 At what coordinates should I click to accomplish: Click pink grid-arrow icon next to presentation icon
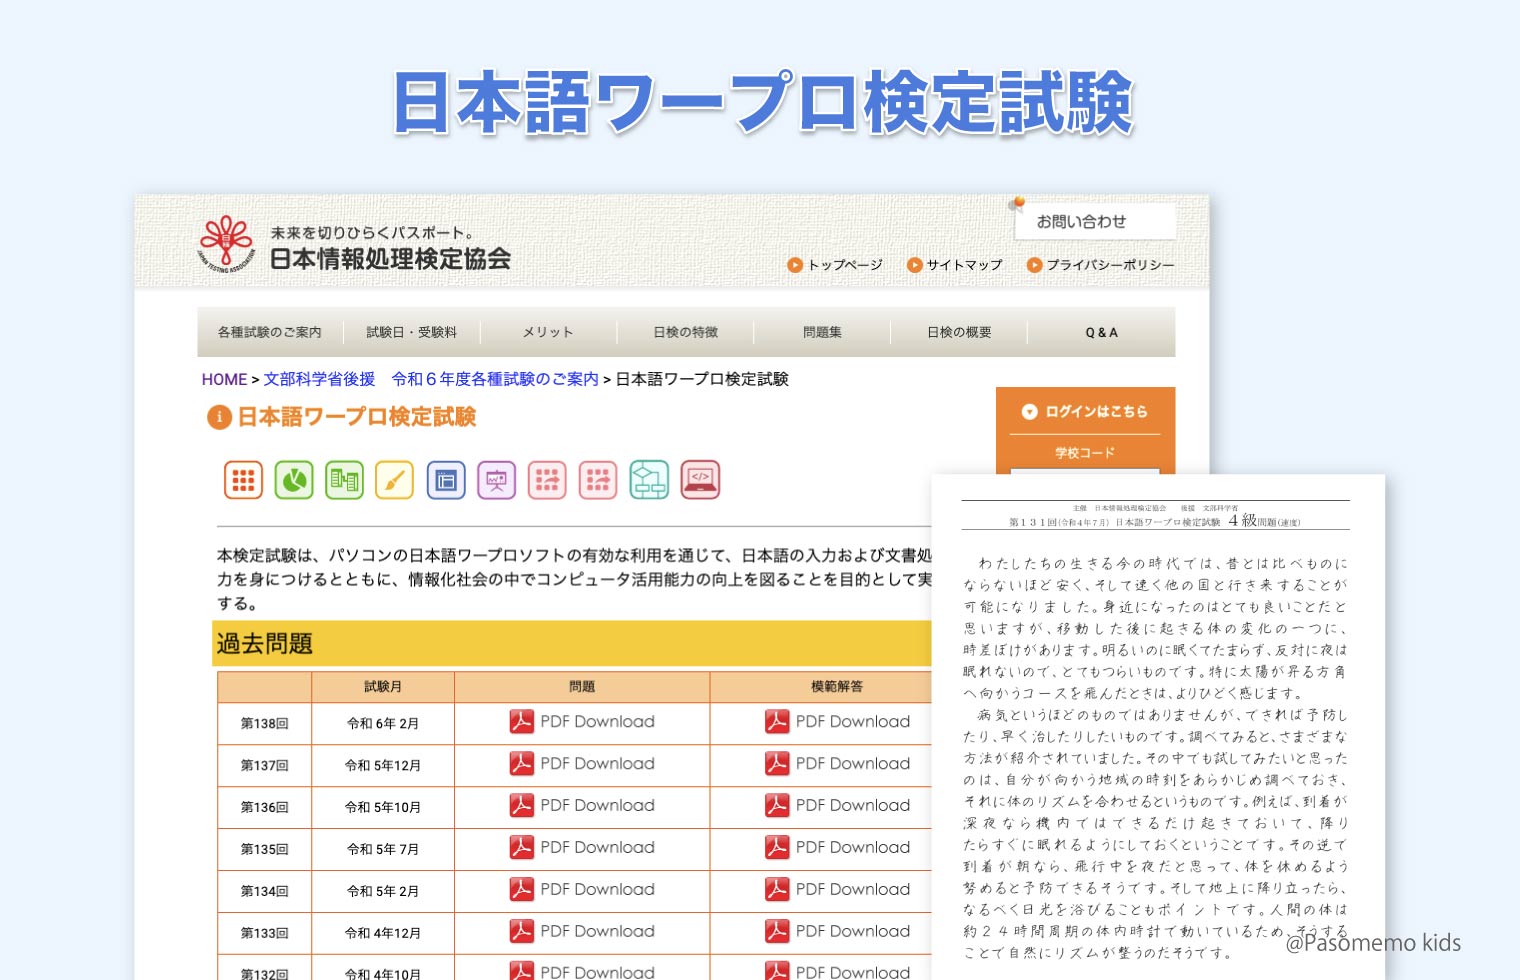point(547,480)
